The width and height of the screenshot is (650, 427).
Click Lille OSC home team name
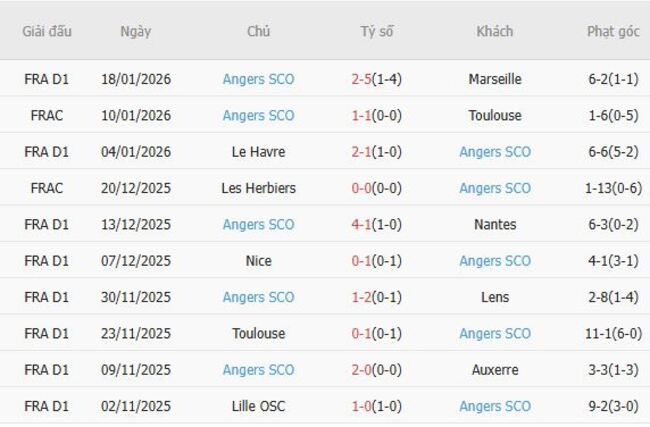[258, 406]
